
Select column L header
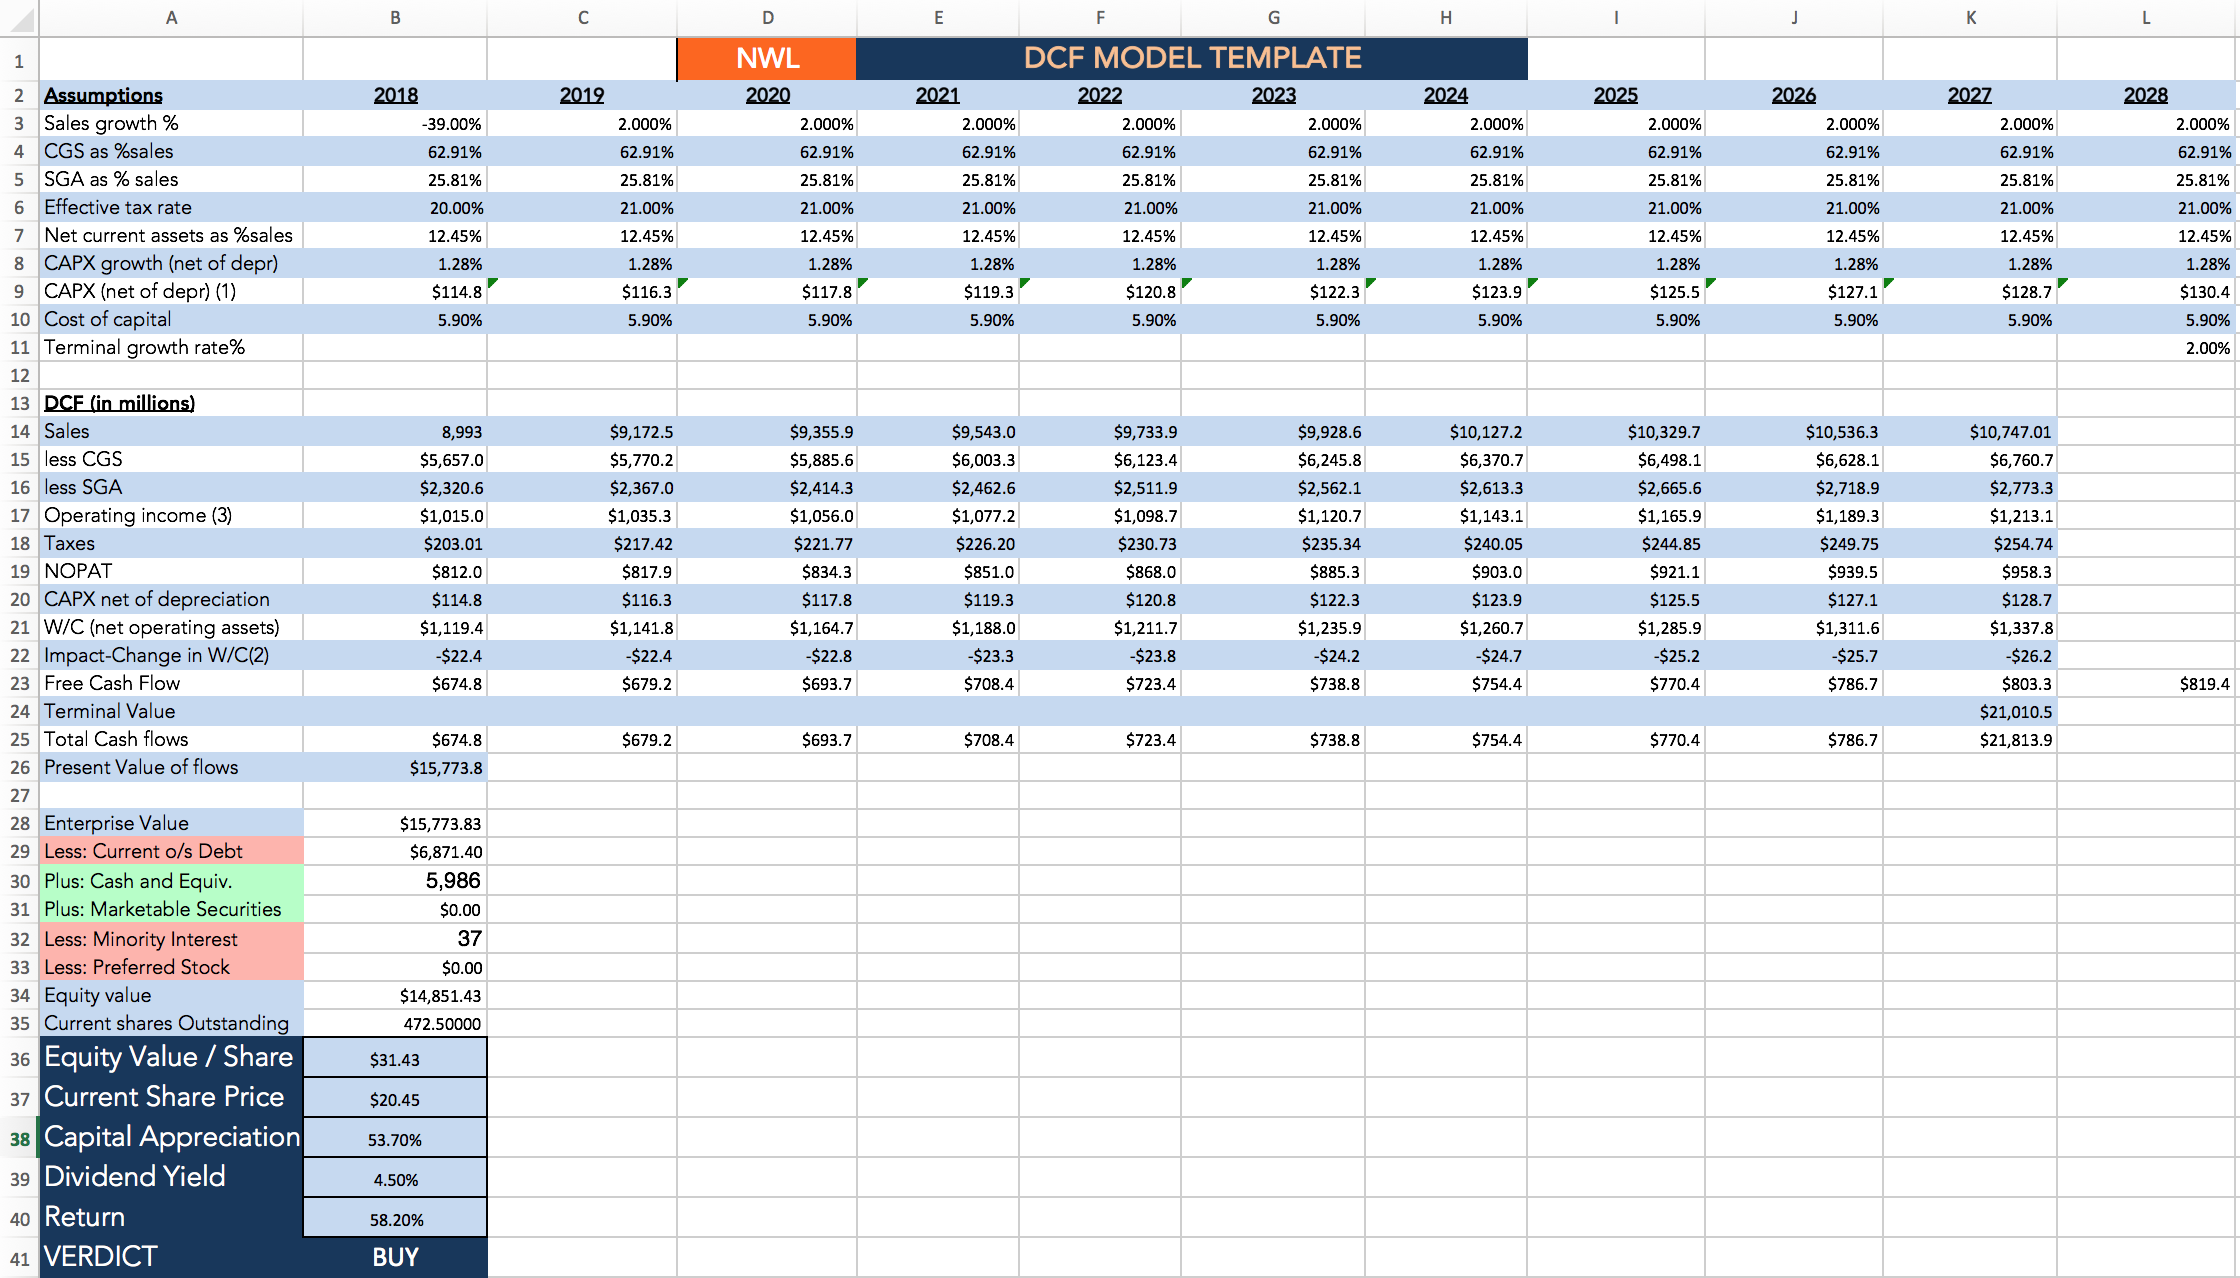2146,18
